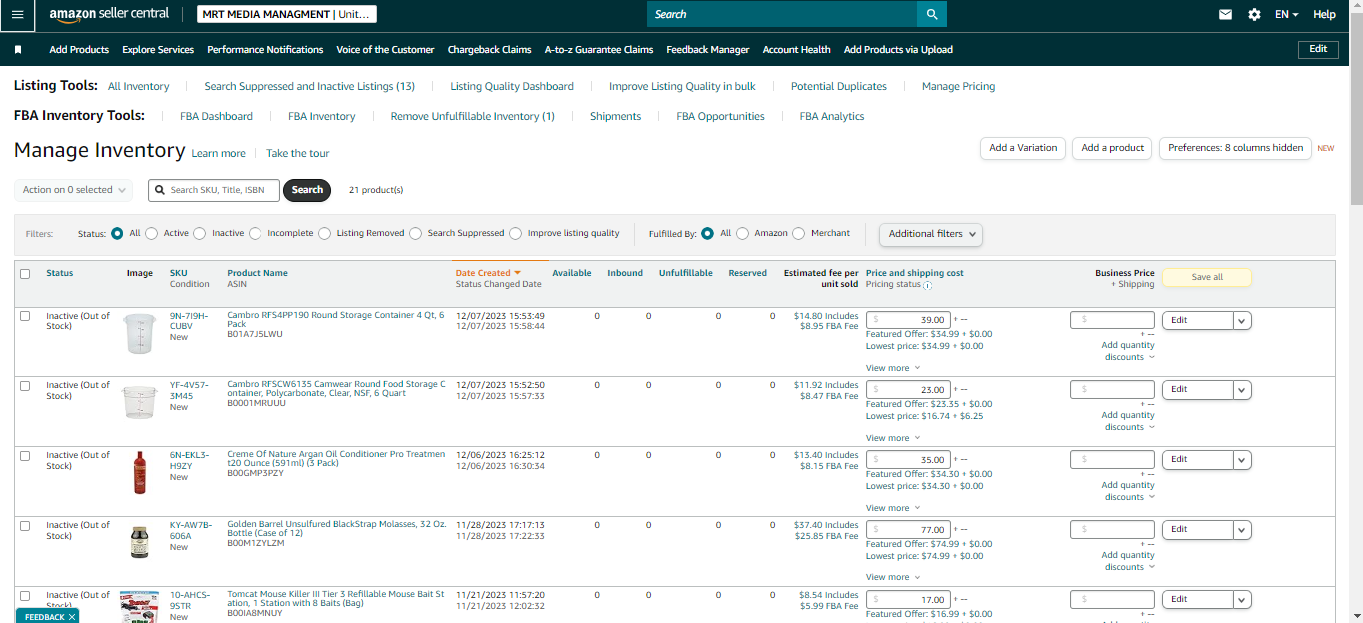Open the Action on 0 selected dropdown
Viewport: 1363px width, 623px height.
74,190
